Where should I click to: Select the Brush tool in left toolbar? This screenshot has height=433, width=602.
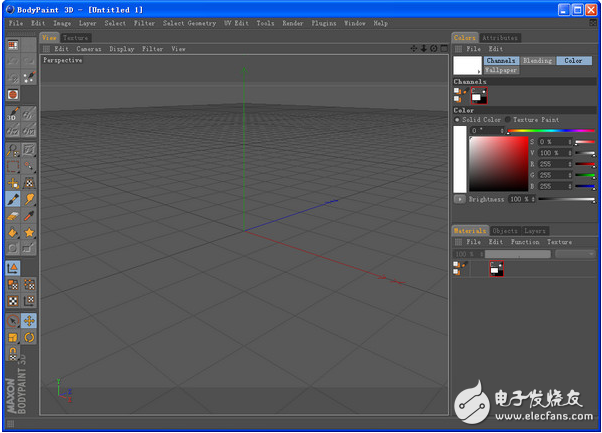click(13, 199)
